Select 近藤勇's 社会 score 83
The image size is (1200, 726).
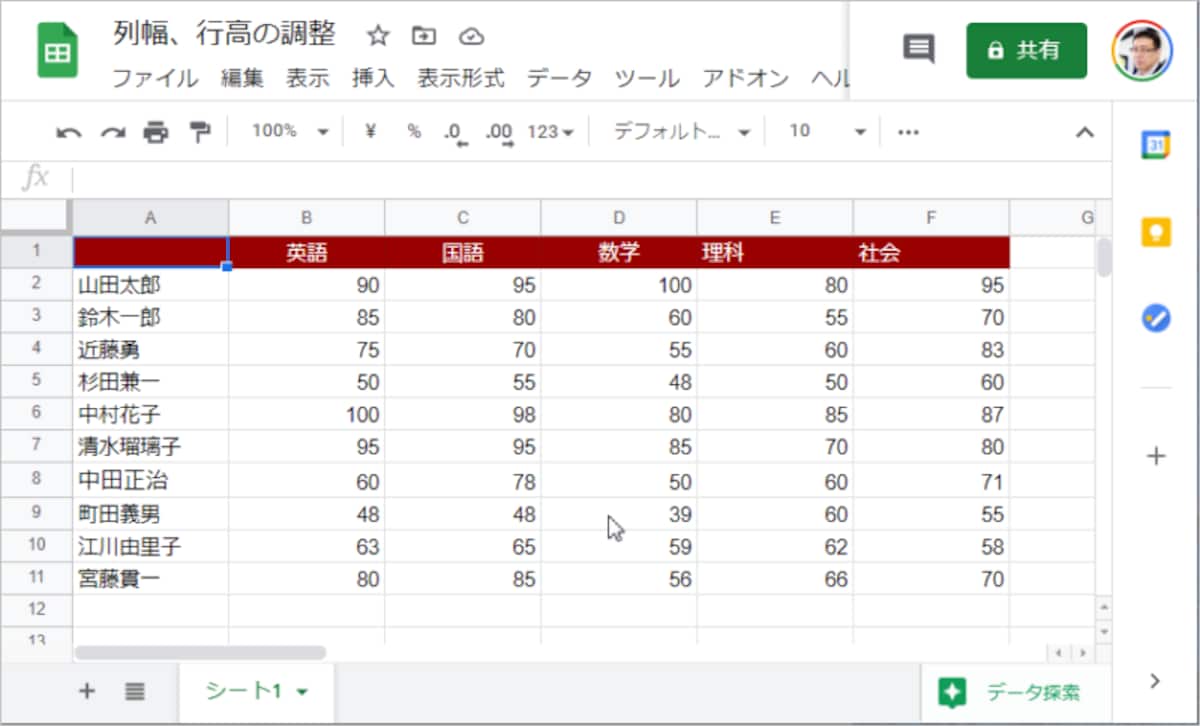click(x=931, y=350)
